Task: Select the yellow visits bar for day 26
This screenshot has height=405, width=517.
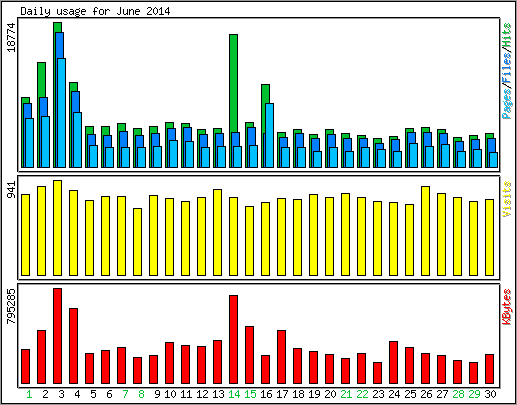Action: (425, 231)
